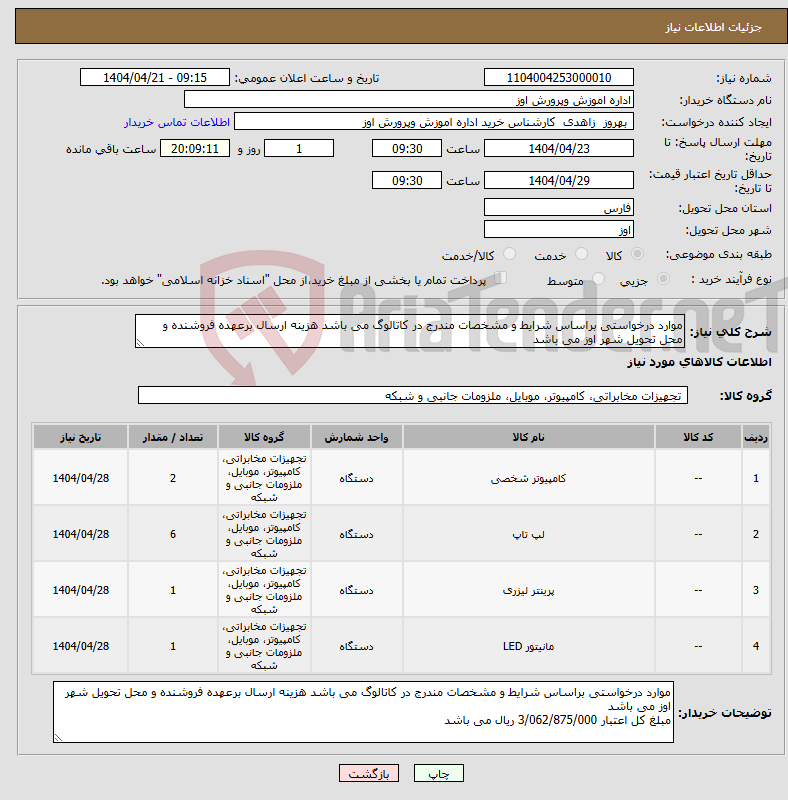Click the نام کالا column header
The image size is (788, 800).
[529, 437]
